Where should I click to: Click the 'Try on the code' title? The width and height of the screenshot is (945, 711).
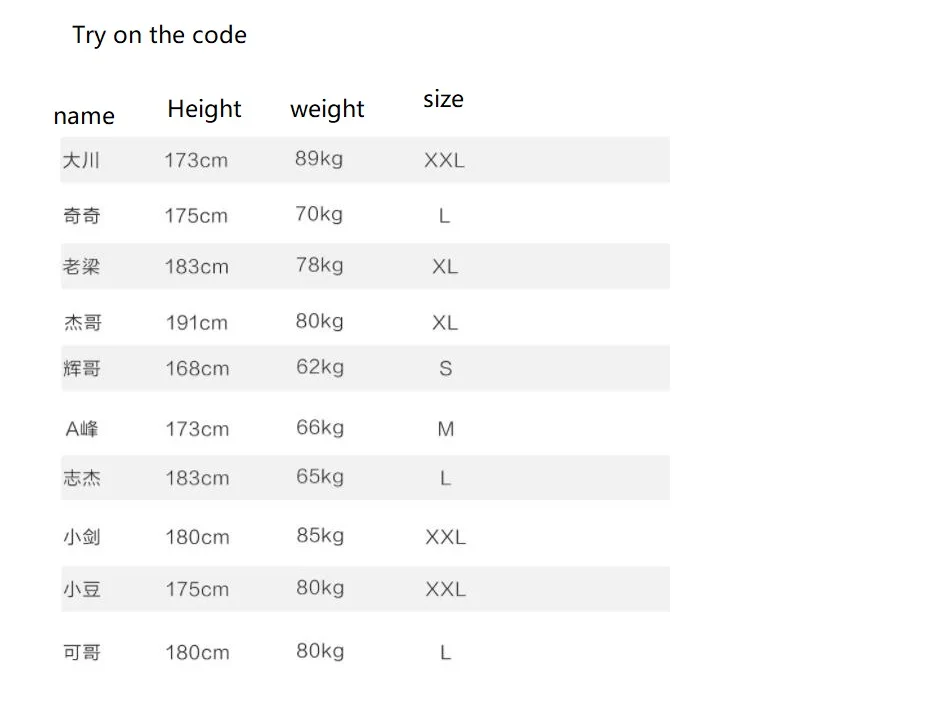point(159,36)
